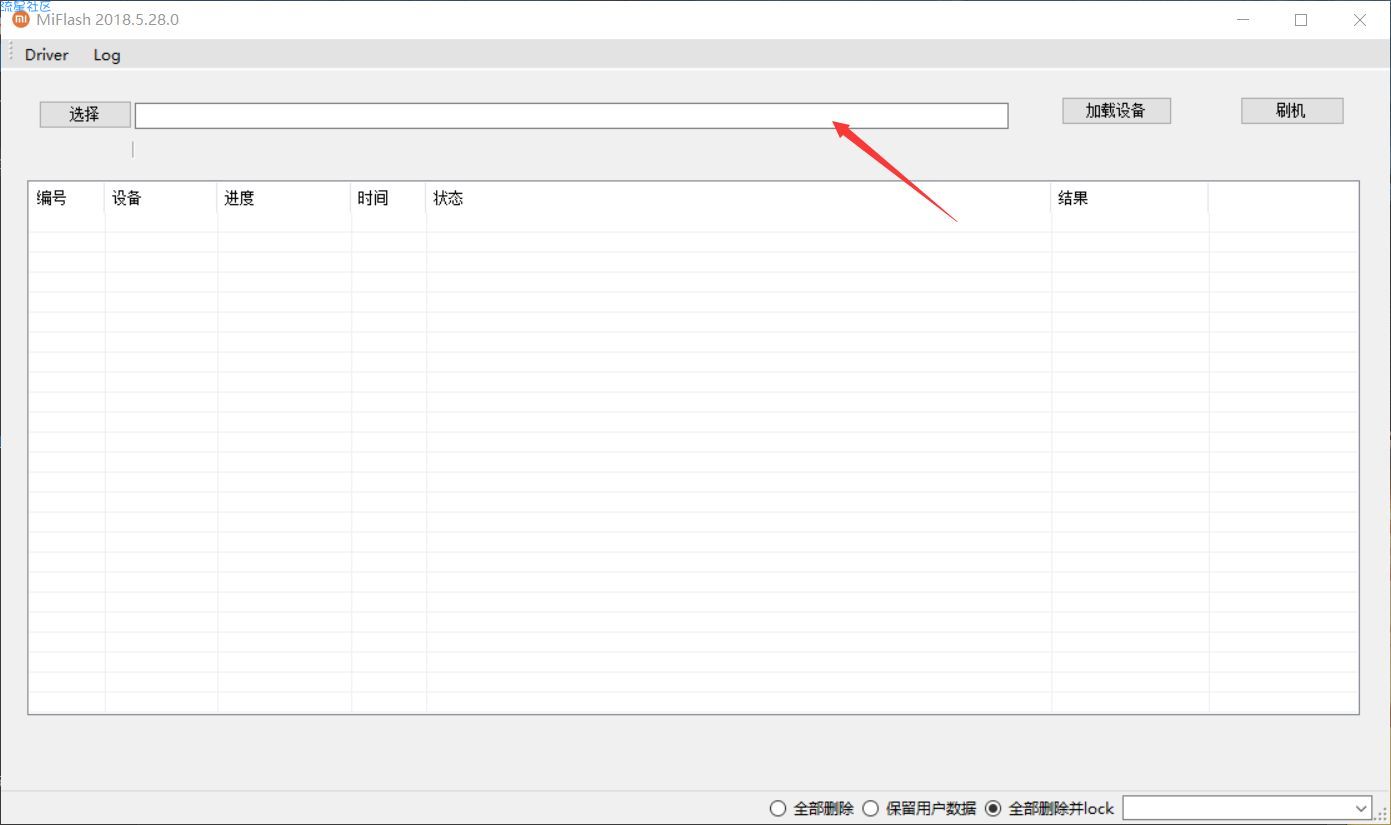Click the 结果 column header
This screenshot has height=825, width=1391.
1130,198
